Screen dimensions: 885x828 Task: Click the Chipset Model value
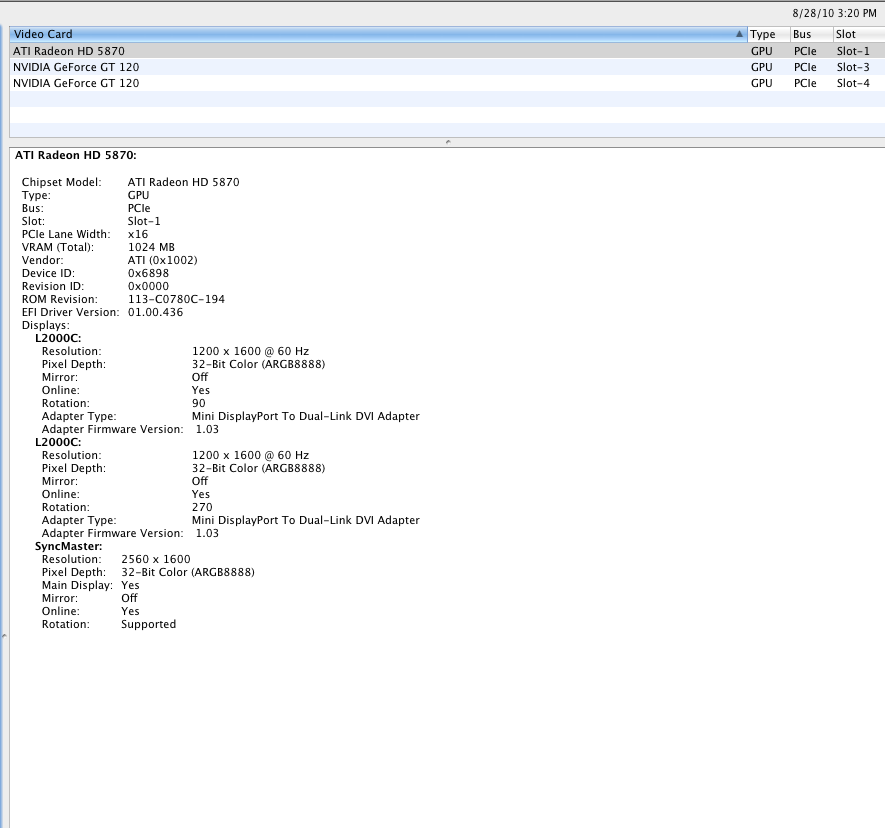[183, 182]
